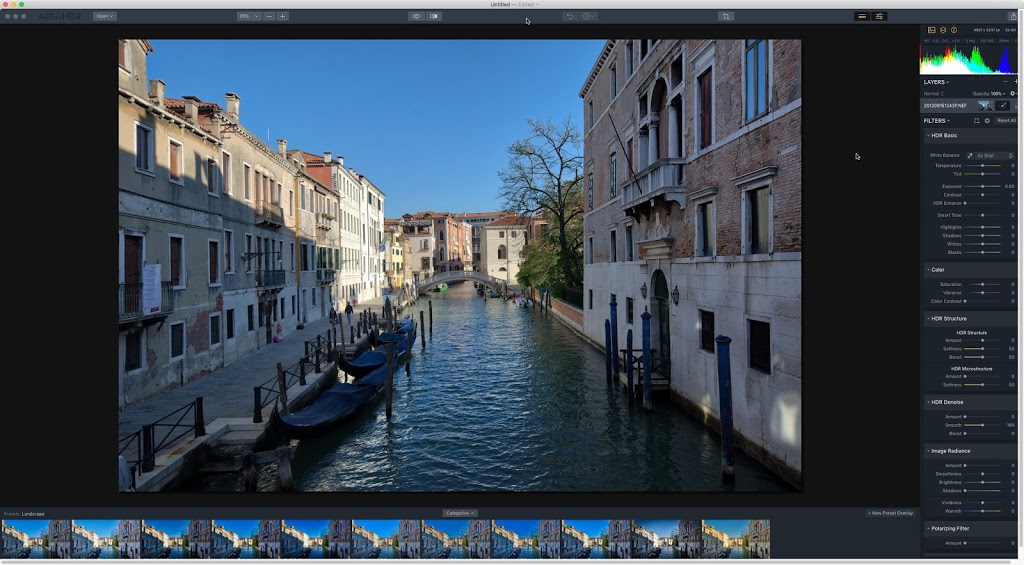Click the Reset All filters button
Screen dimensions: 1024x565
pyautogui.click(x=1006, y=120)
